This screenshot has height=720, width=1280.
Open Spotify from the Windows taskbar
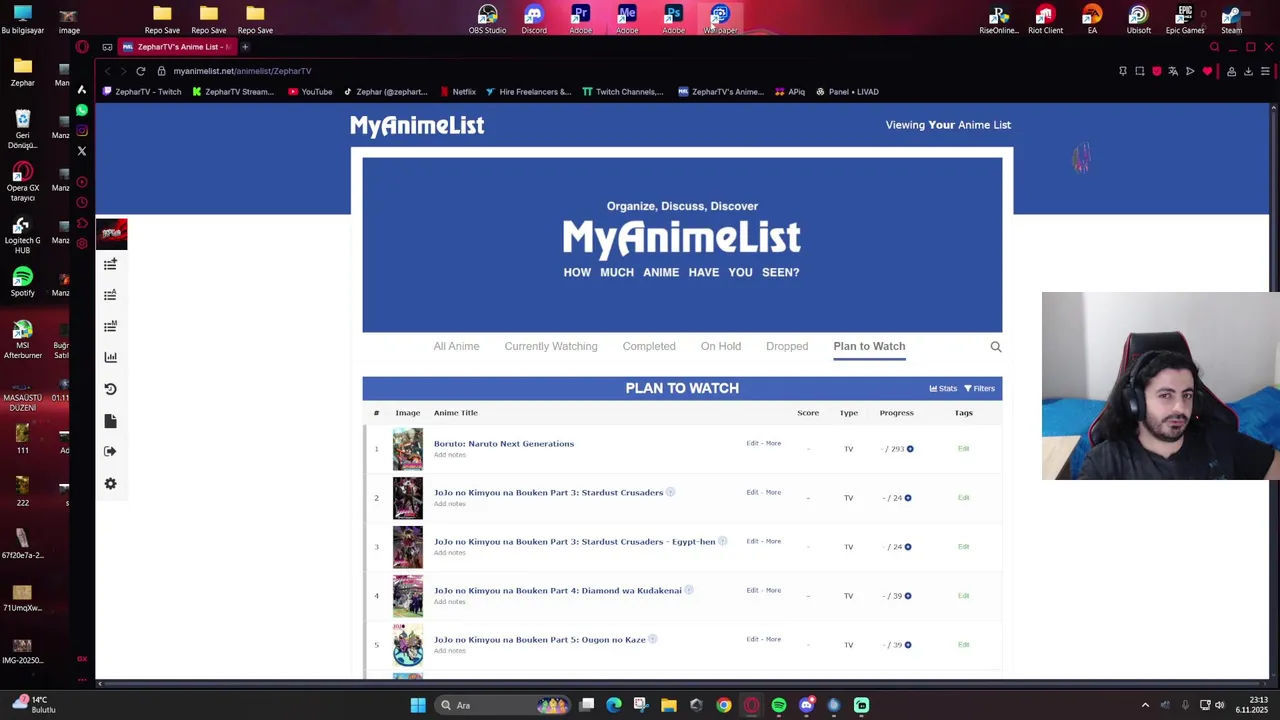(779, 705)
